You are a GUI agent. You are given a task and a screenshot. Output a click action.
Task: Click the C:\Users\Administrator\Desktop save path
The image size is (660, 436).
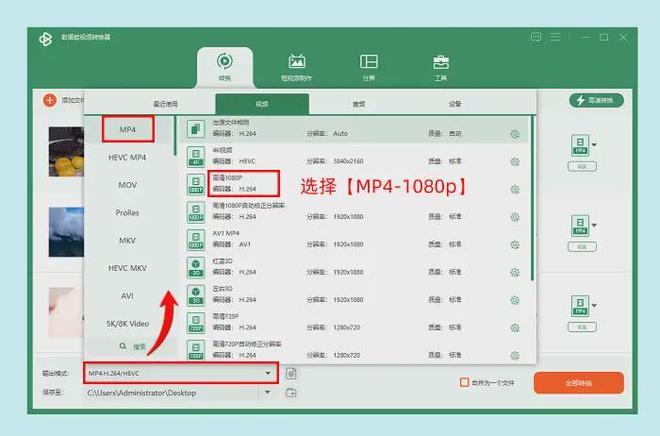(142, 393)
